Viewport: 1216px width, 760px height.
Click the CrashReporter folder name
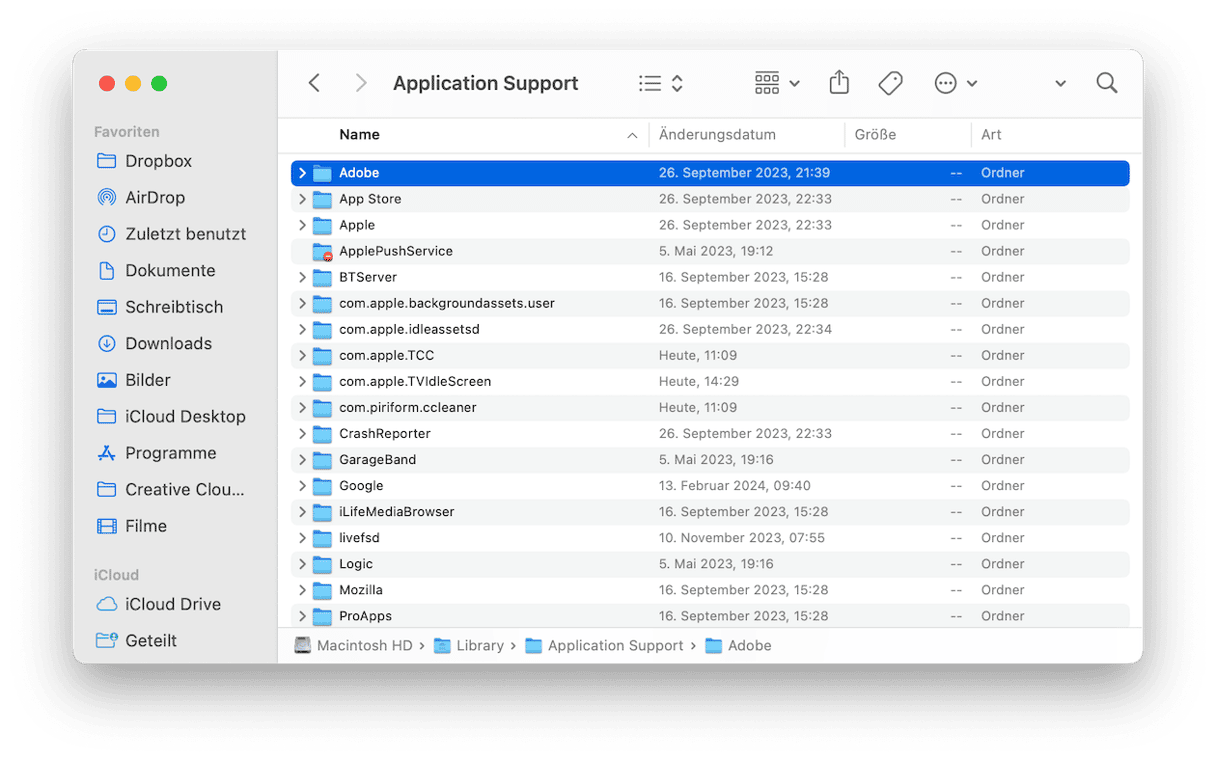tap(385, 434)
